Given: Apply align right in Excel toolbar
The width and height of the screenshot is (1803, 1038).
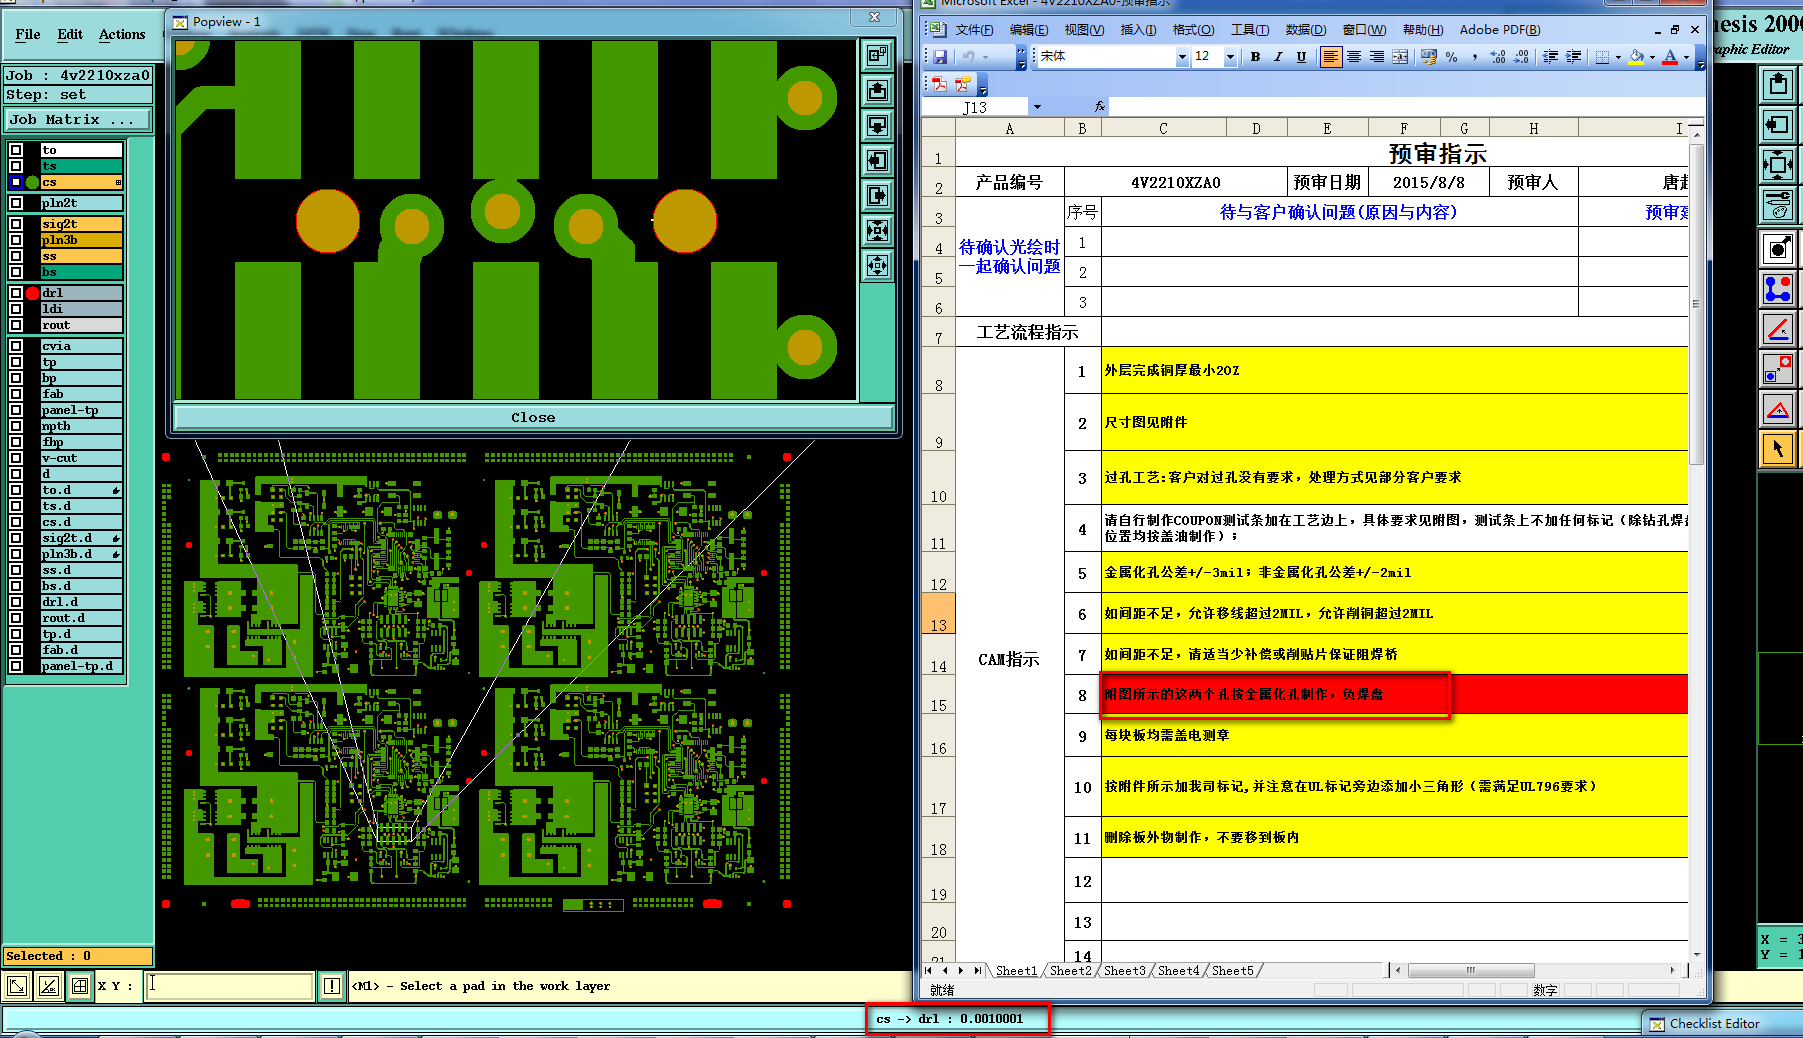Looking at the screenshot, I should point(1377,57).
